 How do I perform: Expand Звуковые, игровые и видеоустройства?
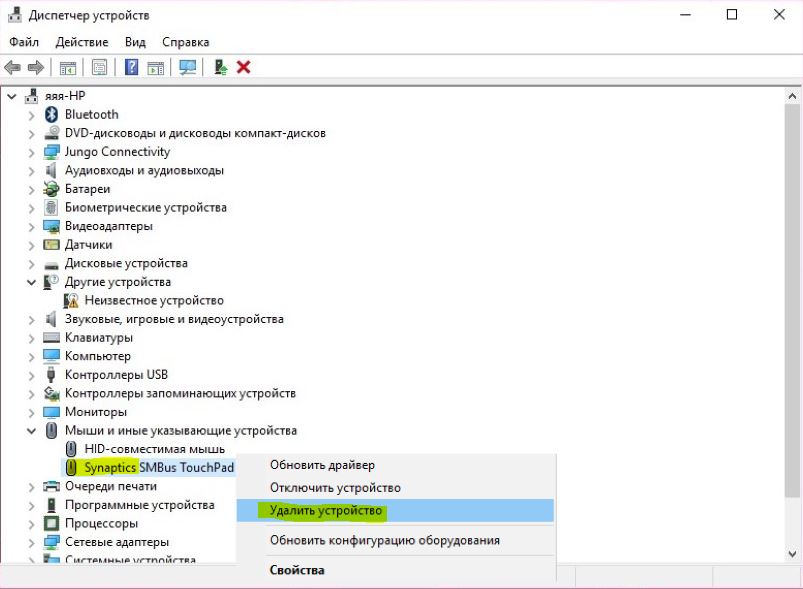point(31,320)
